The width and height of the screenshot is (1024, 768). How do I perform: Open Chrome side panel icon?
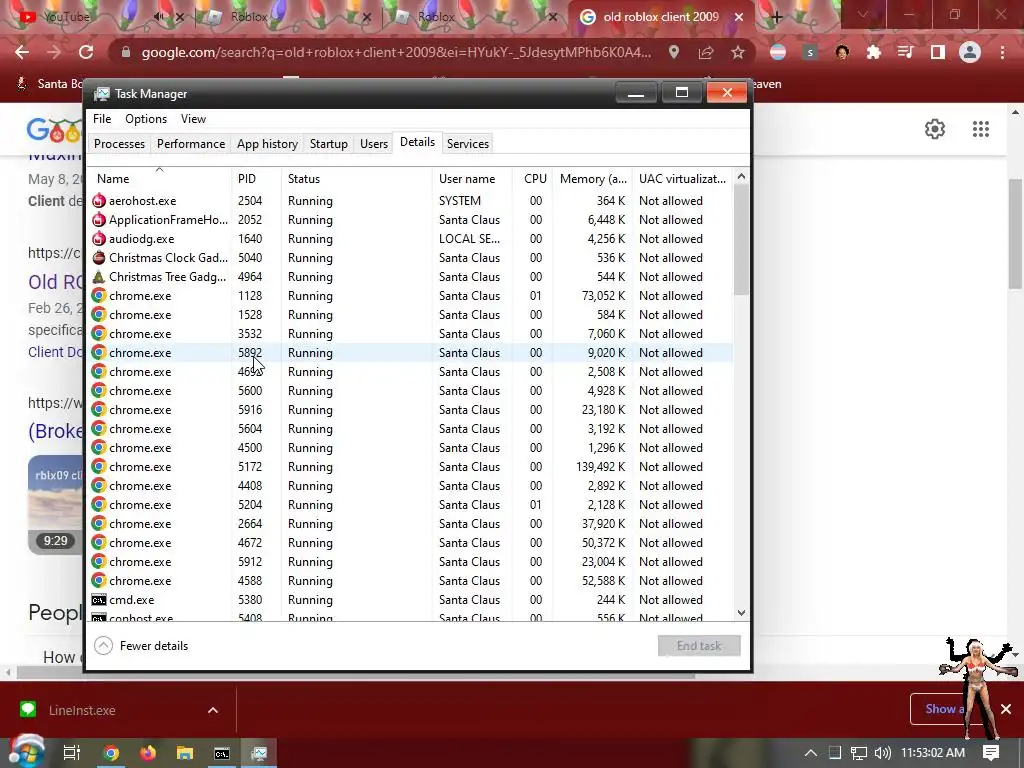click(938, 52)
